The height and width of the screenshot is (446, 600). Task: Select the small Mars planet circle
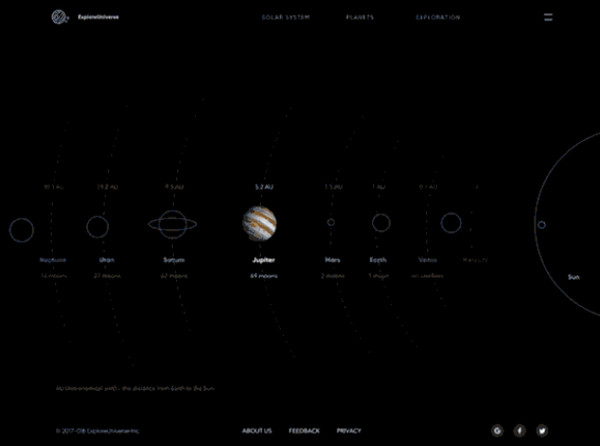pyautogui.click(x=331, y=223)
